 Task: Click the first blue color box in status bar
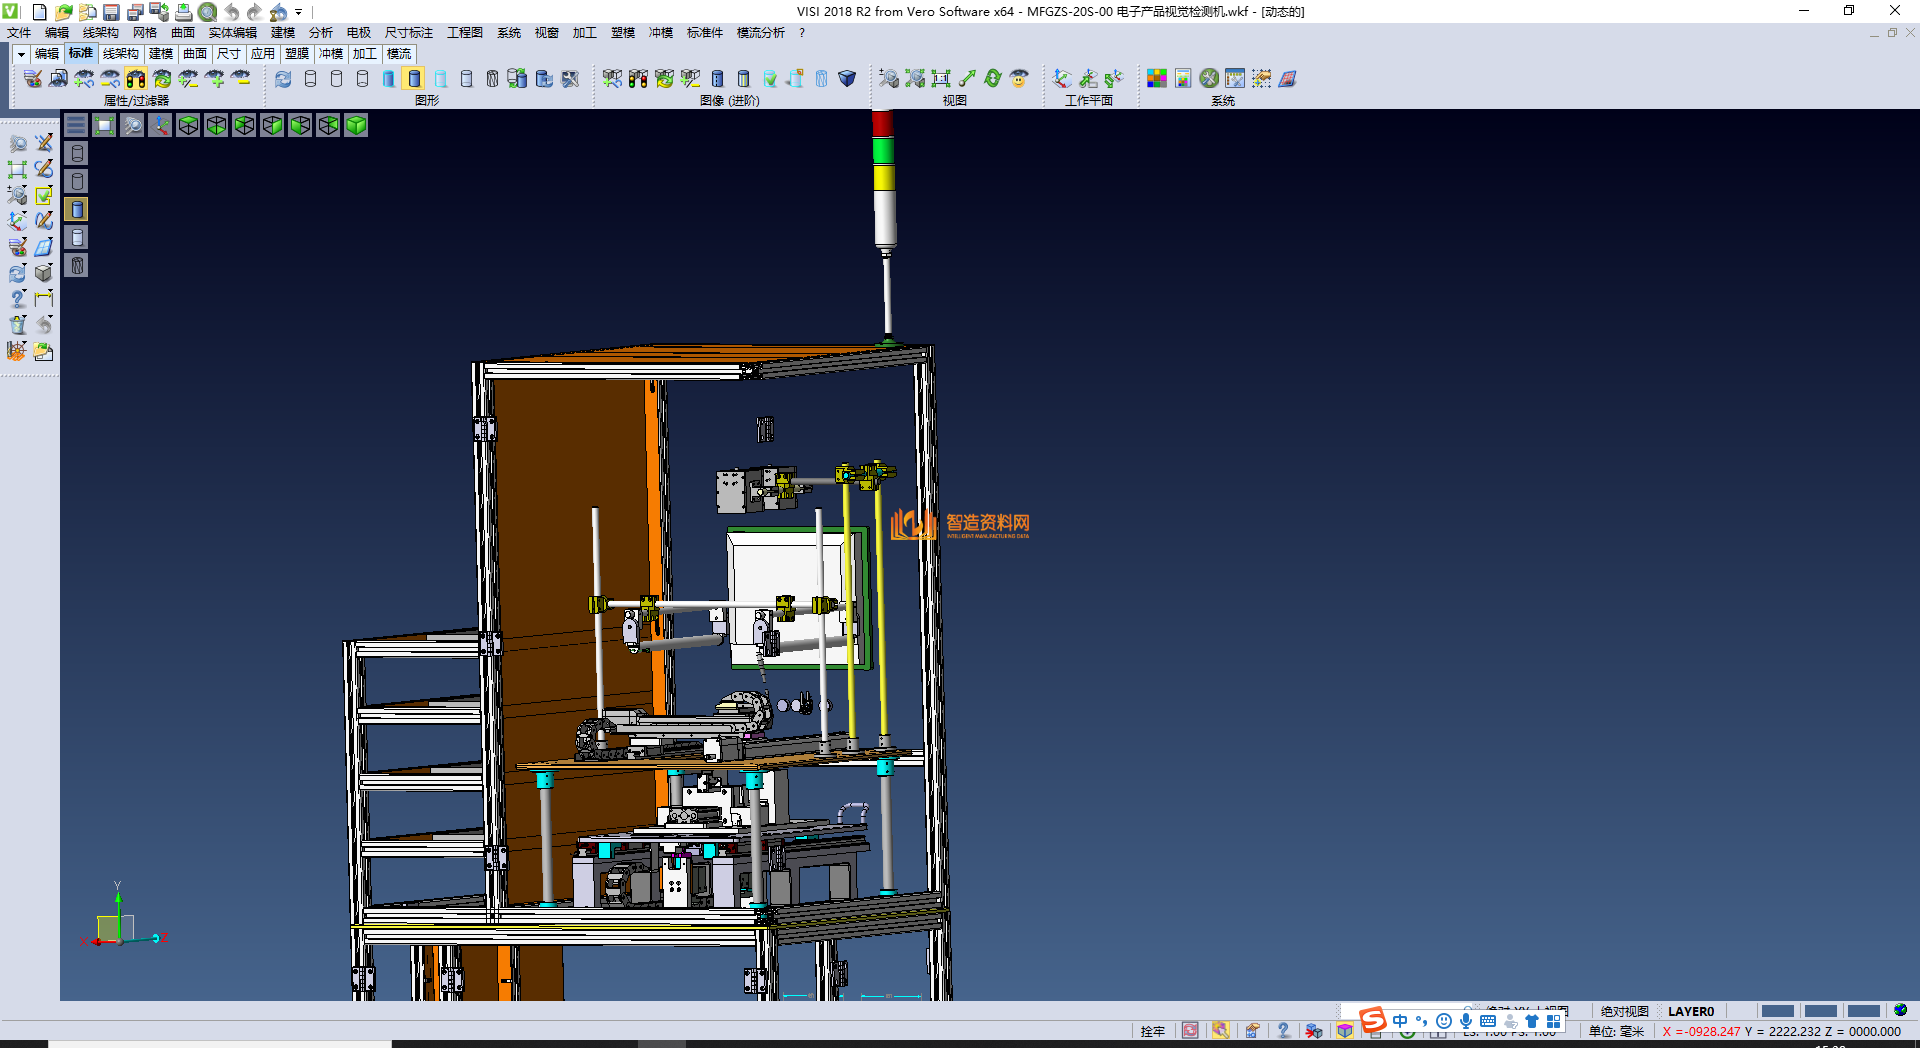point(1777,1011)
